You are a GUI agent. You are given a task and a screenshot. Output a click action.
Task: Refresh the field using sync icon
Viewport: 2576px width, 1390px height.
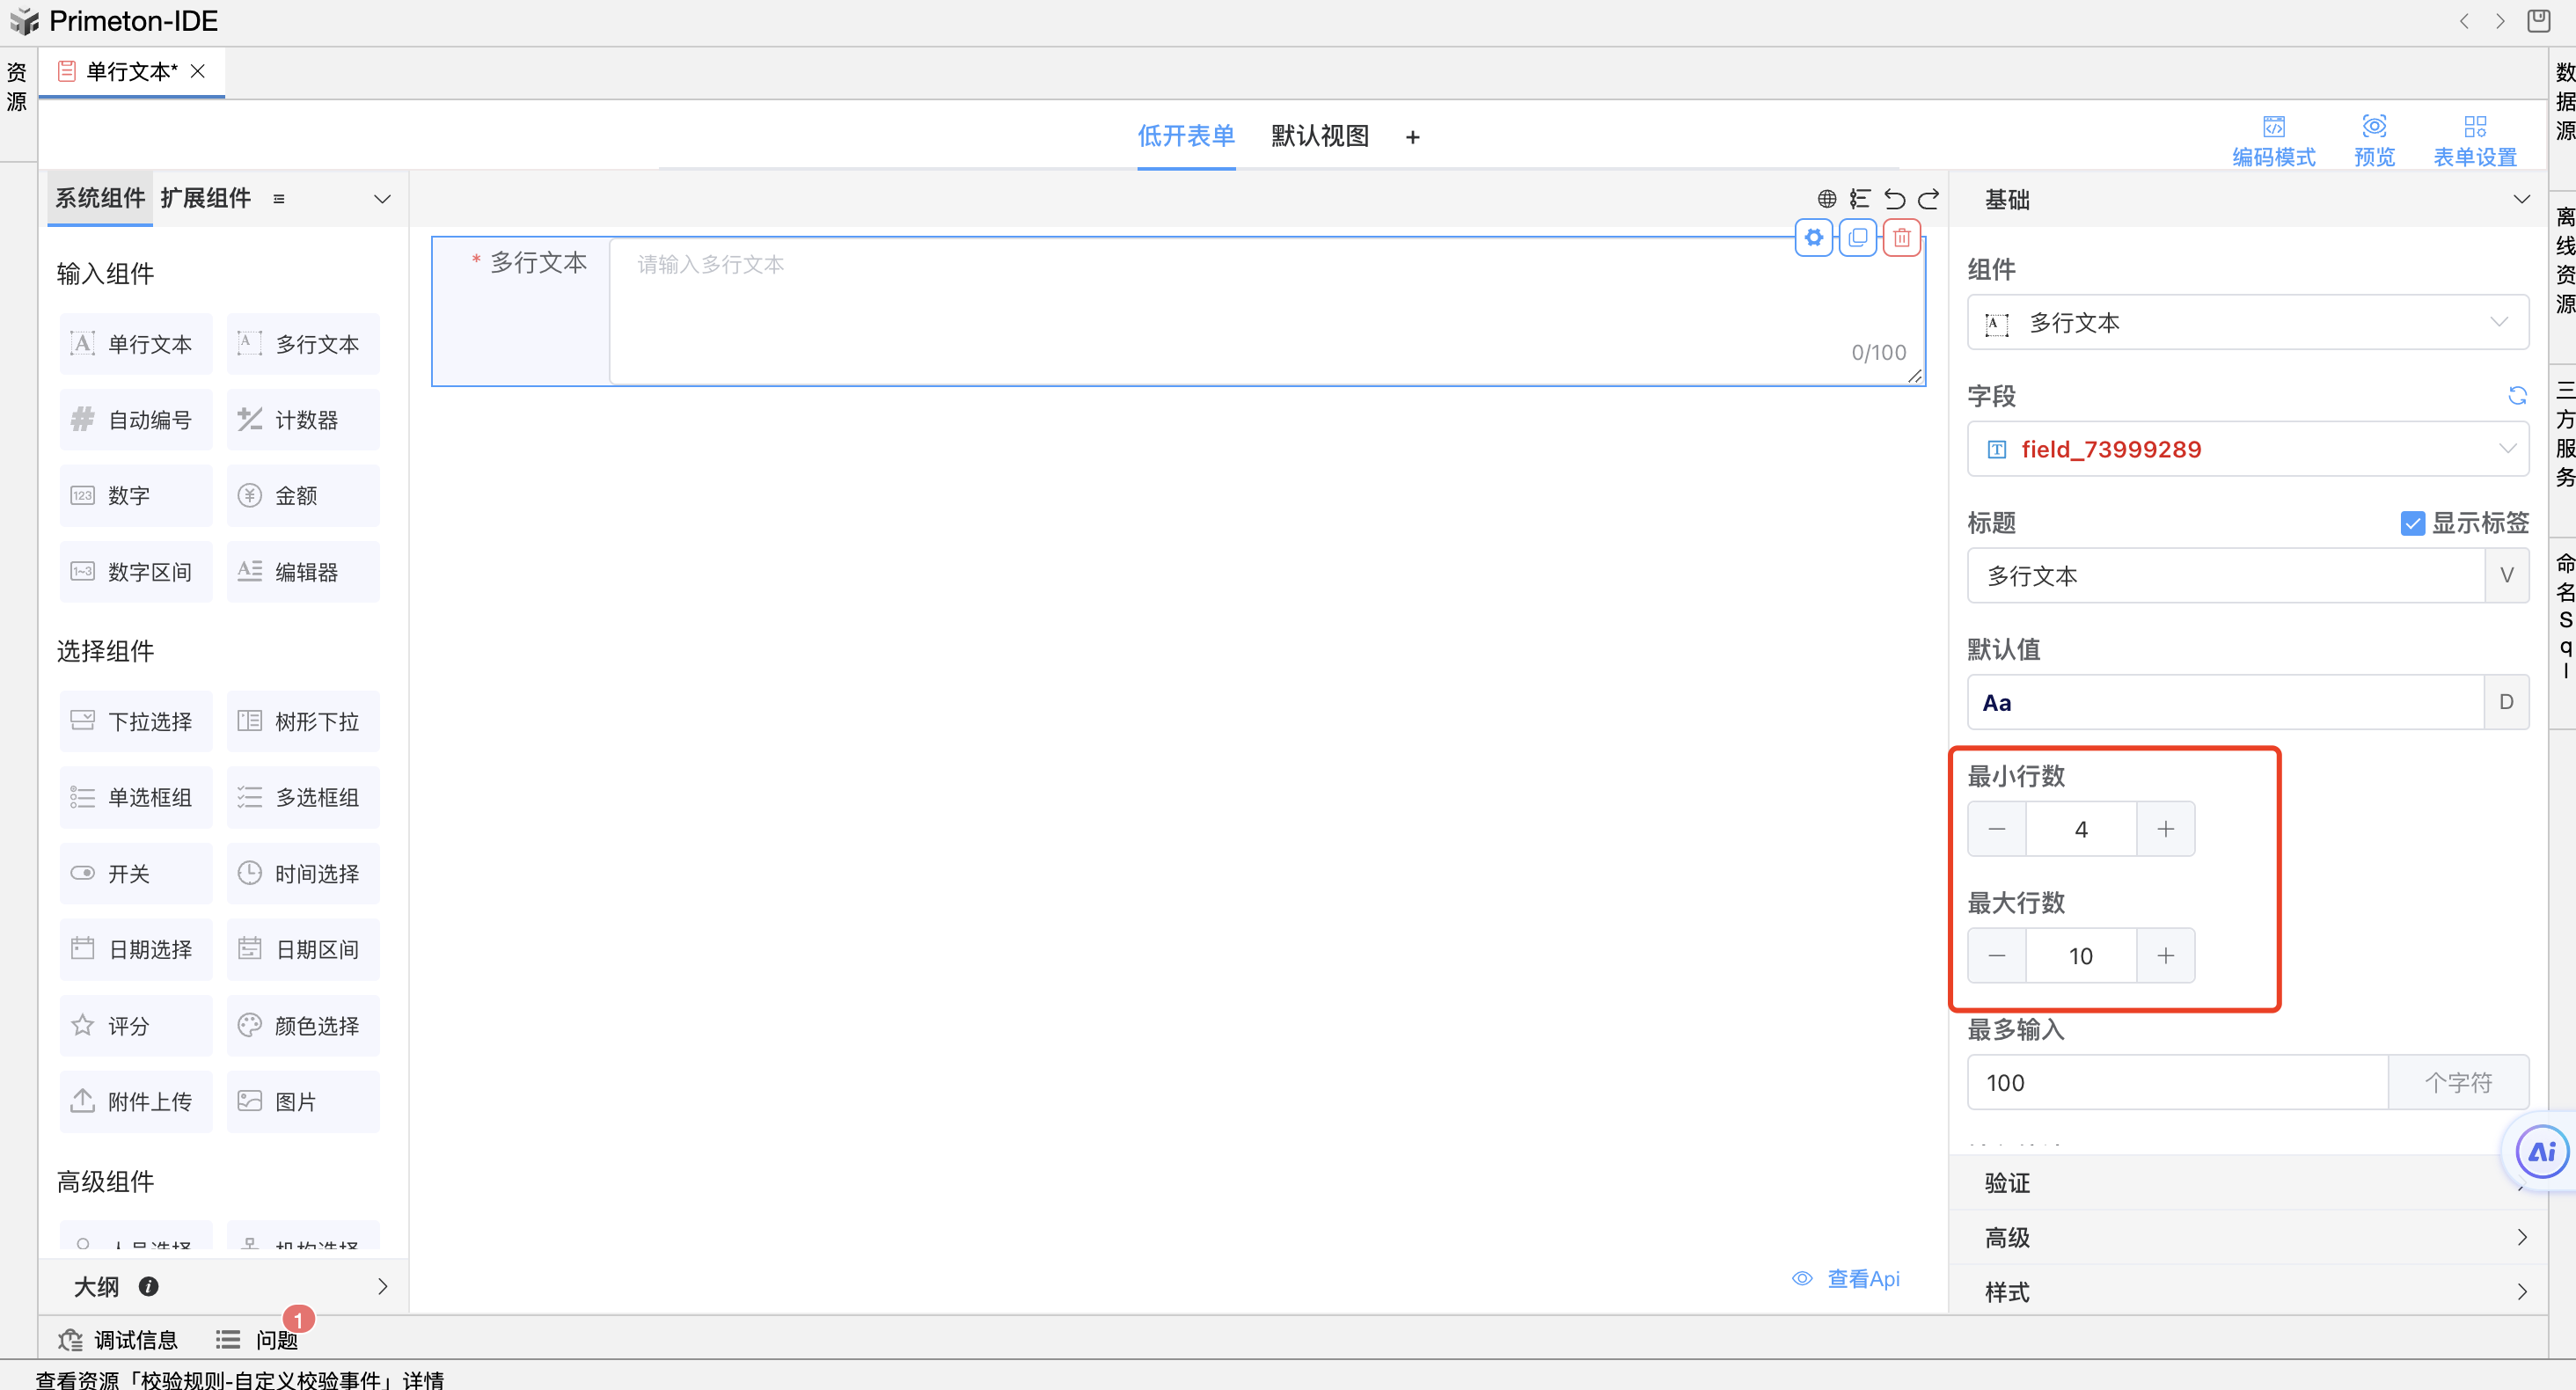coord(2517,396)
